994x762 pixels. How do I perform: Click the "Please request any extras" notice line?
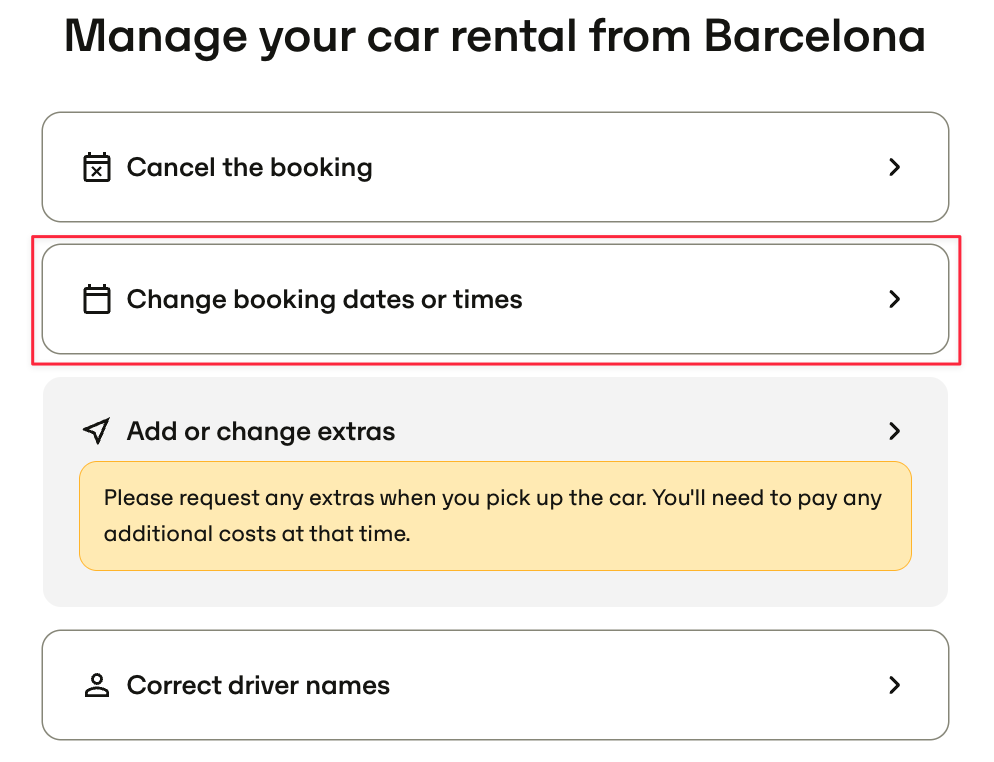click(493, 498)
